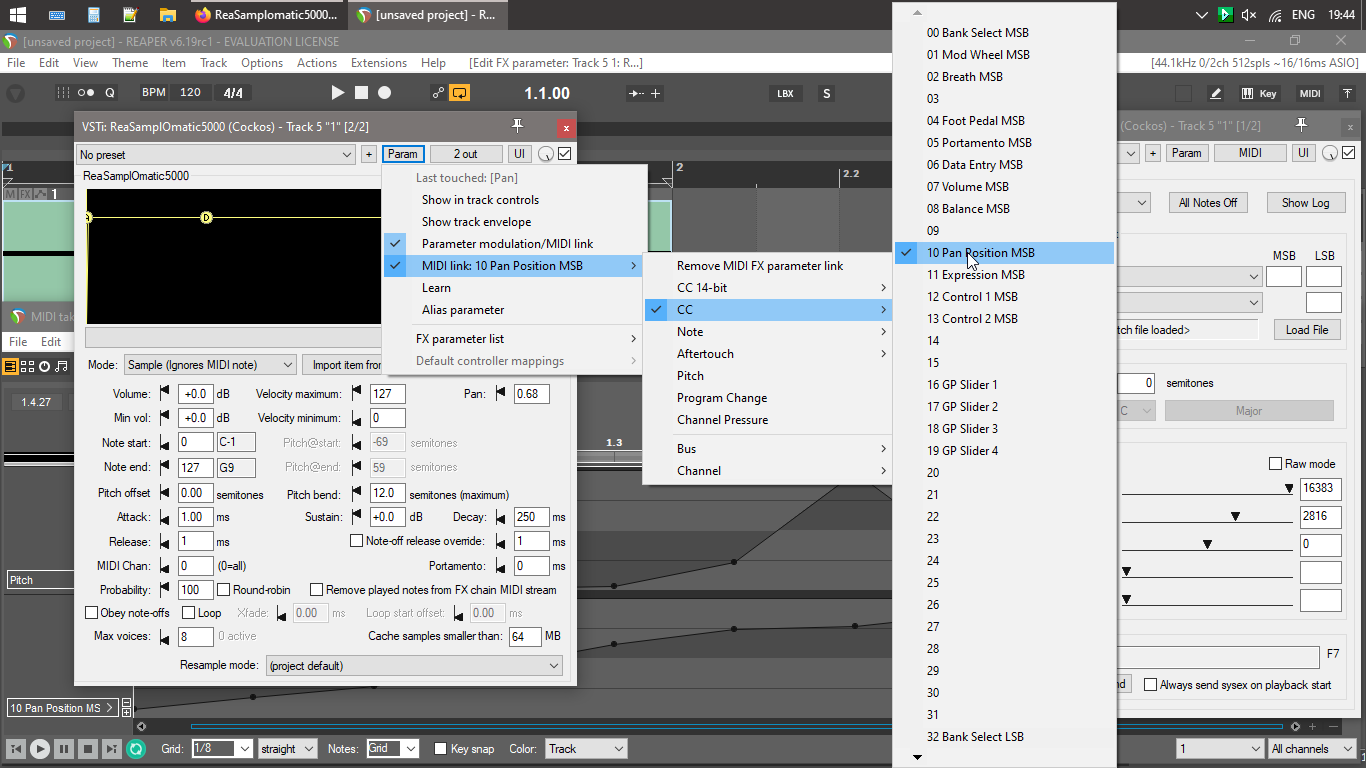Open the Color Track dropdown
Viewport: 1366px width, 768px height.
point(586,748)
